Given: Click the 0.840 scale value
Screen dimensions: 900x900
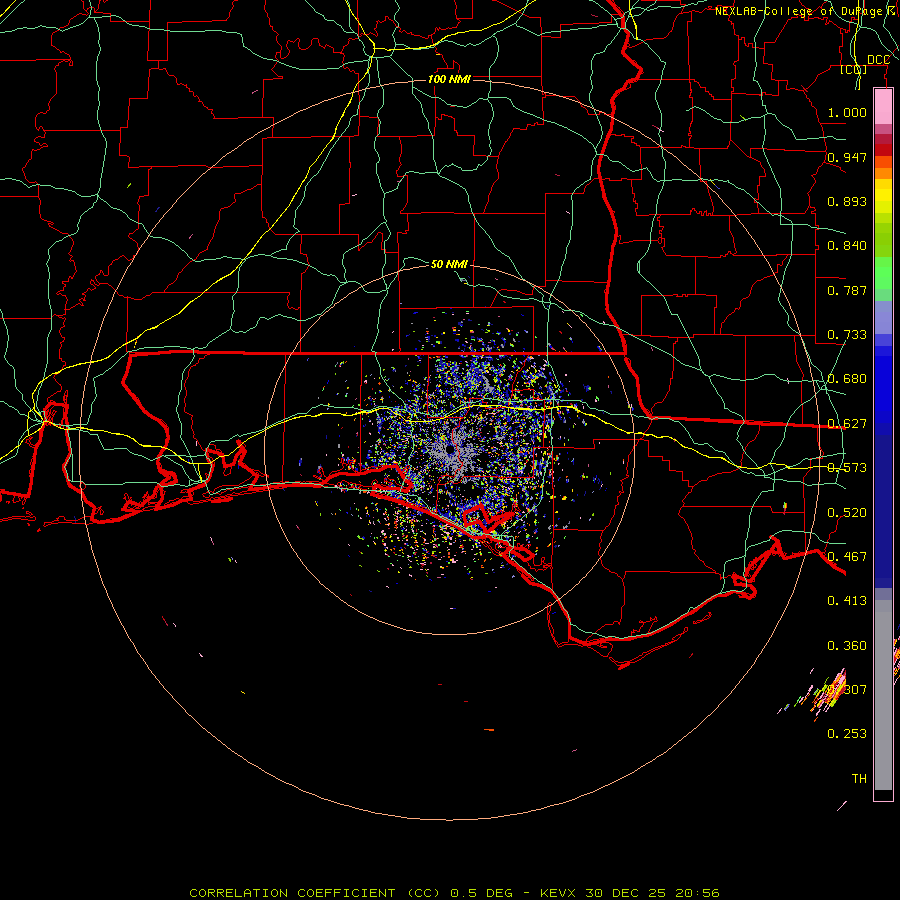Looking at the screenshot, I should 847,246.
